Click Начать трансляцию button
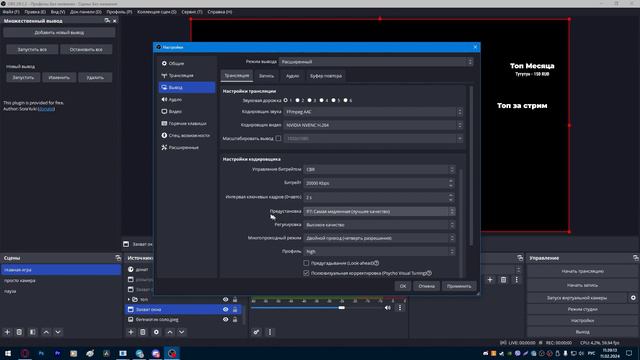640x360 pixels. (x=582, y=271)
